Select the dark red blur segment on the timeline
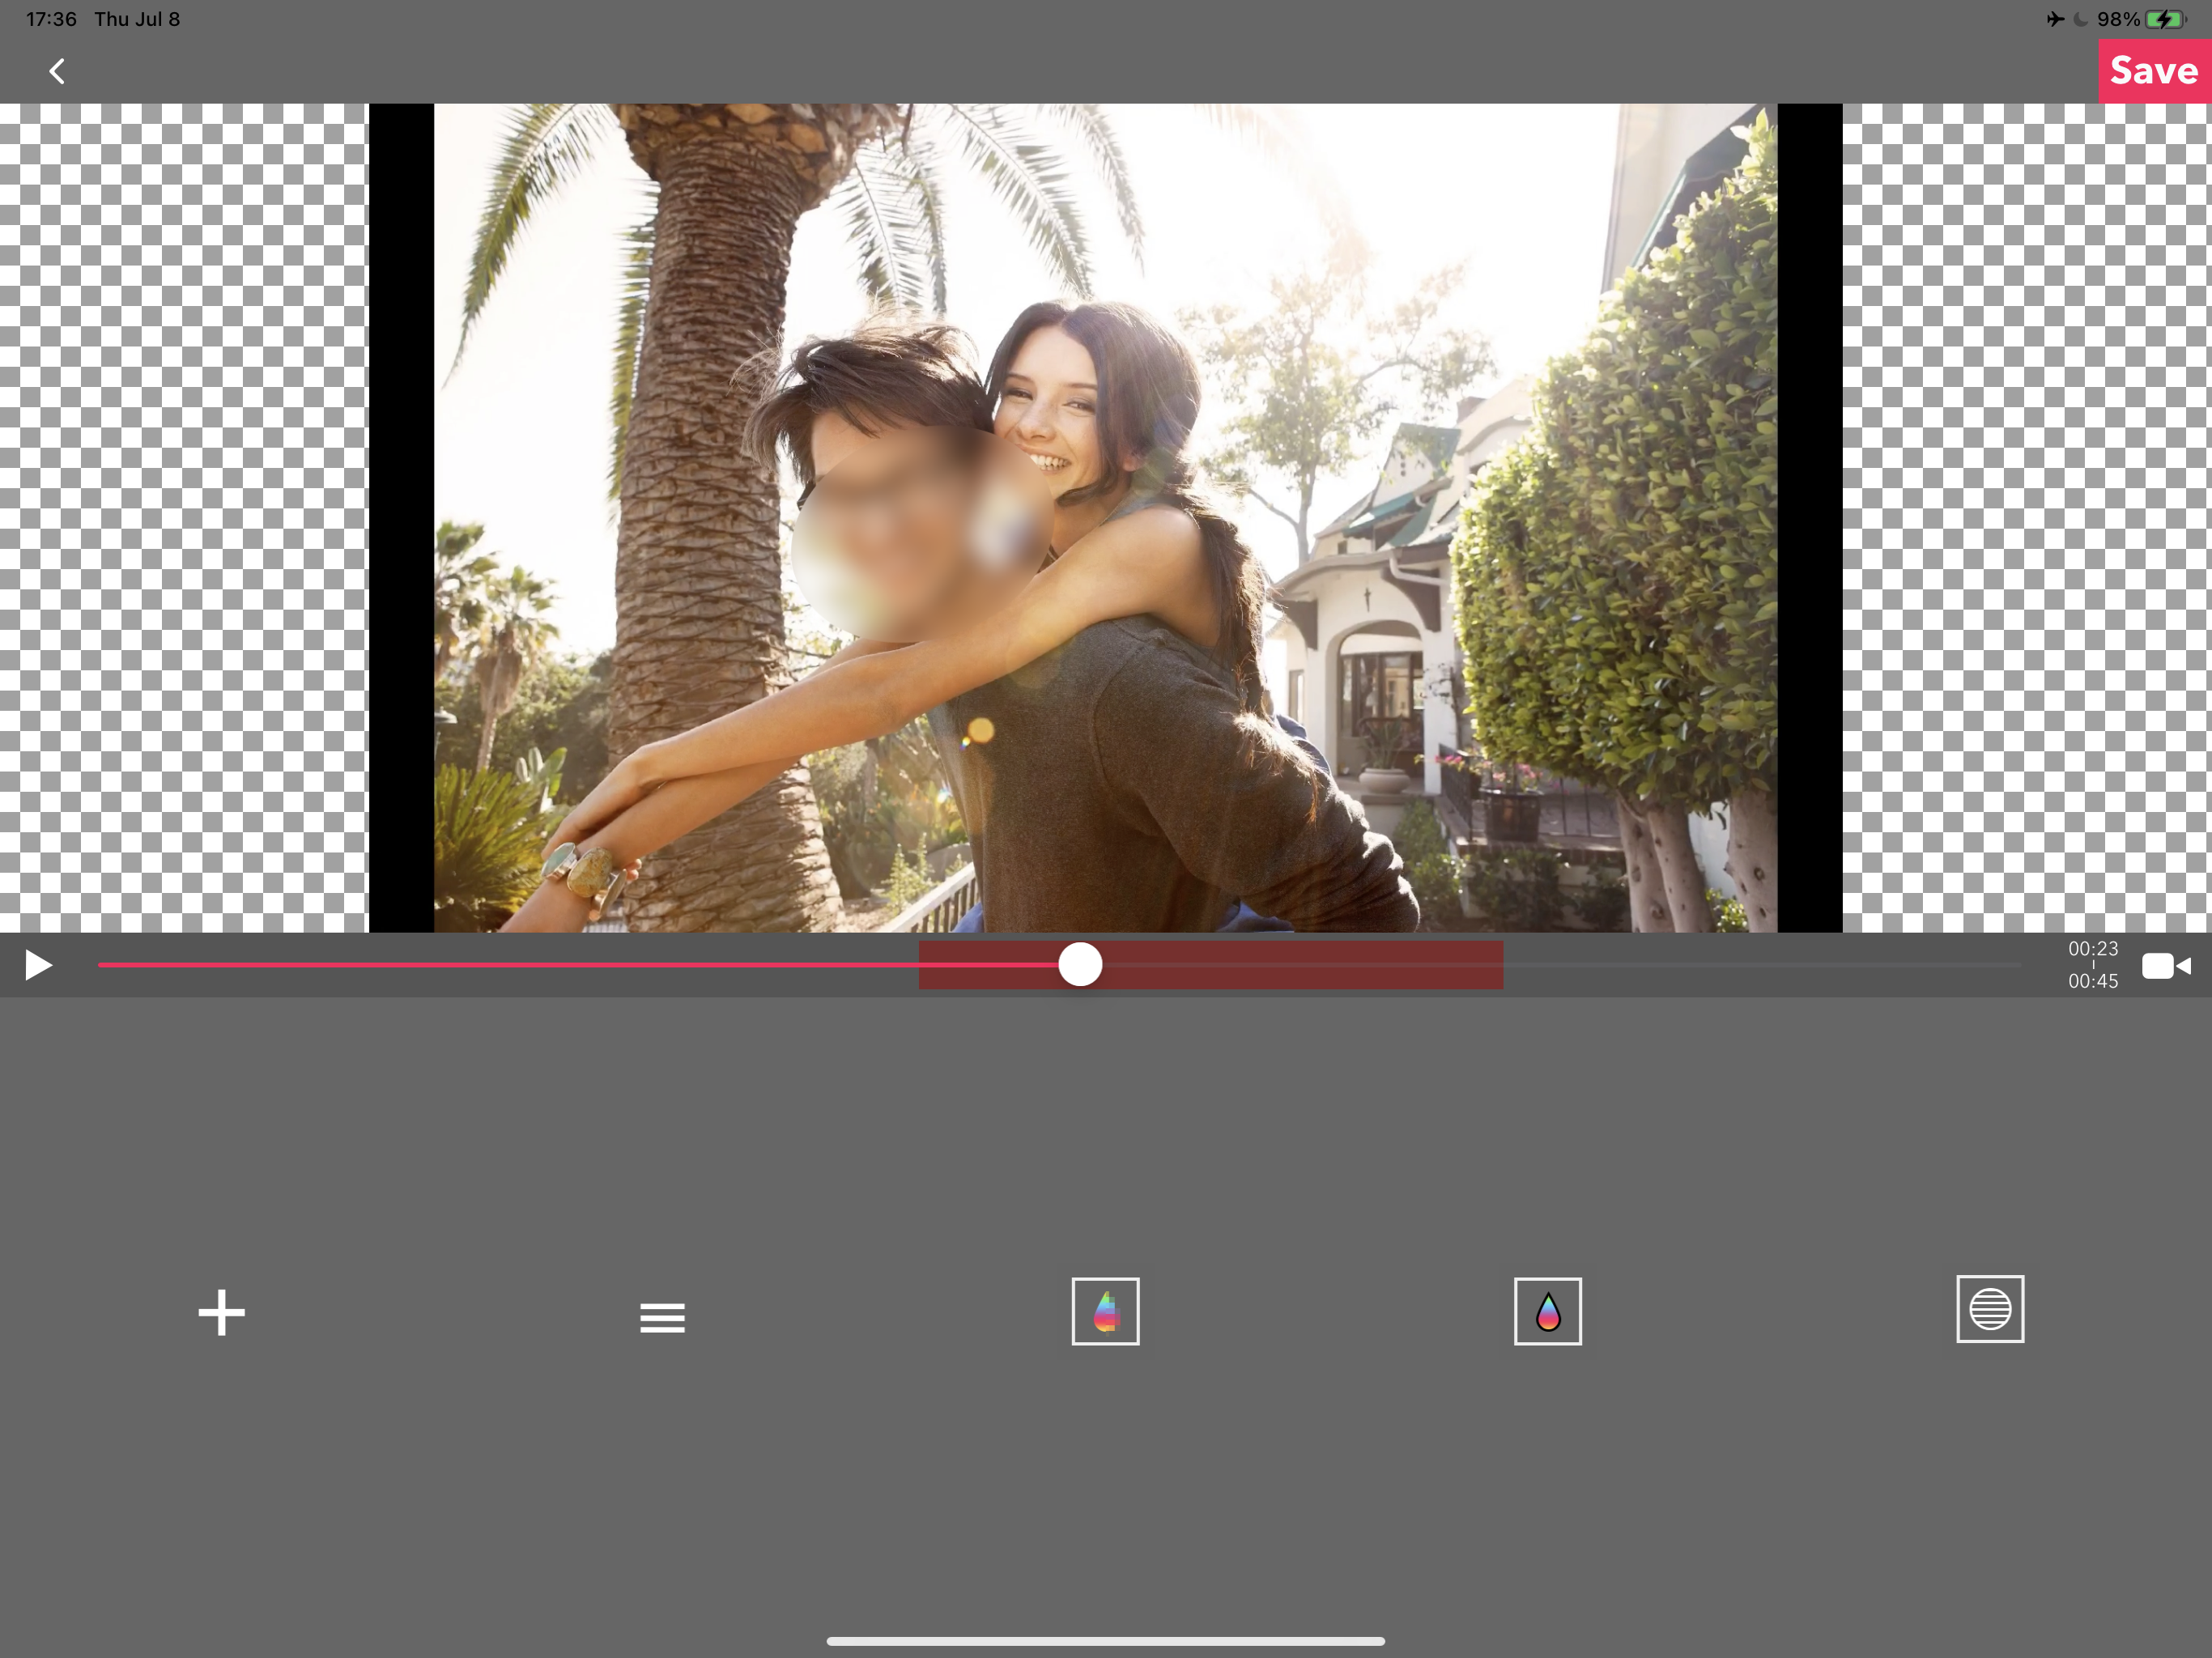 [1300, 965]
